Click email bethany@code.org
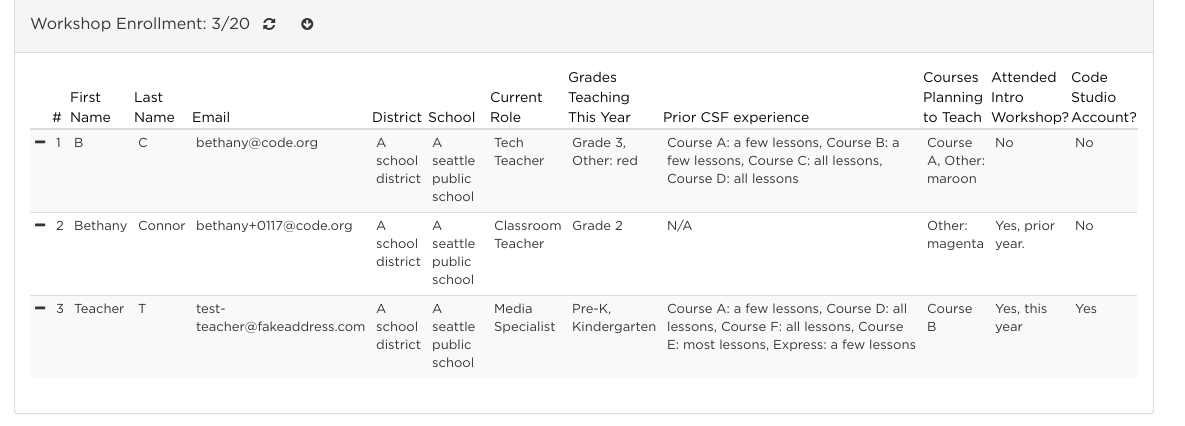The width and height of the screenshot is (1185, 426). pos(257,143)
